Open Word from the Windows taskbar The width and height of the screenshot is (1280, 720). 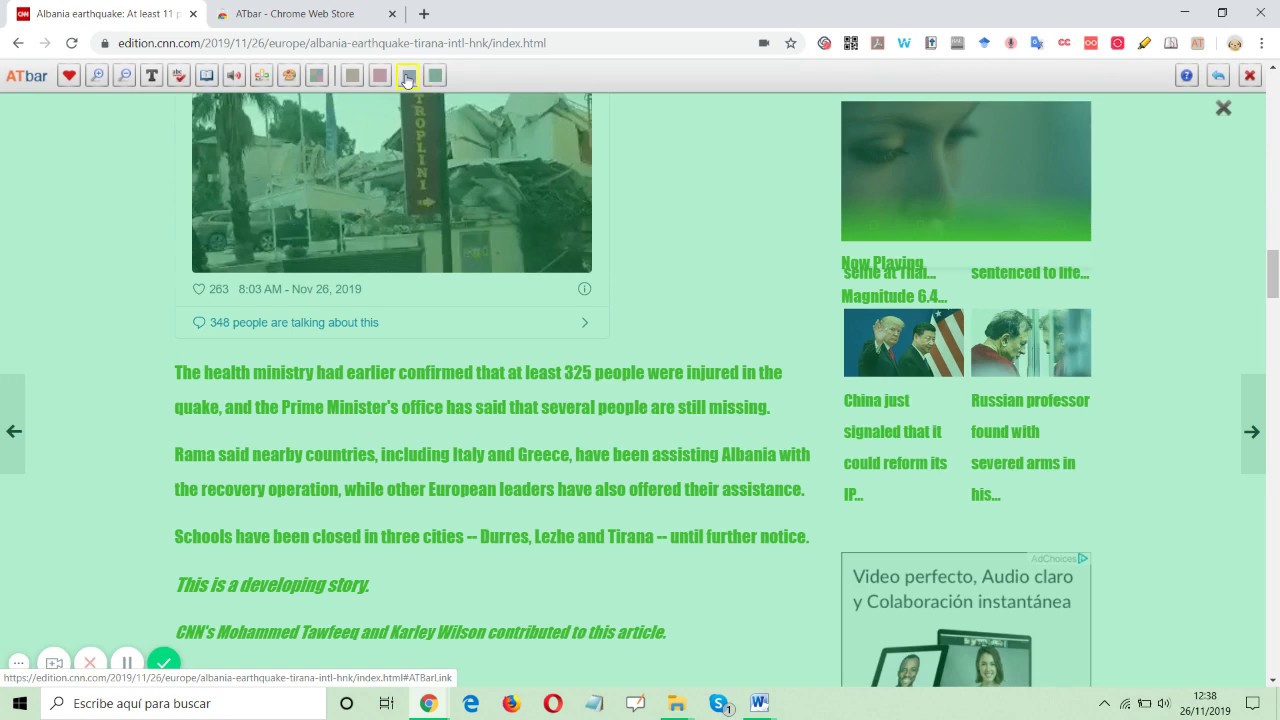point(759,703)
